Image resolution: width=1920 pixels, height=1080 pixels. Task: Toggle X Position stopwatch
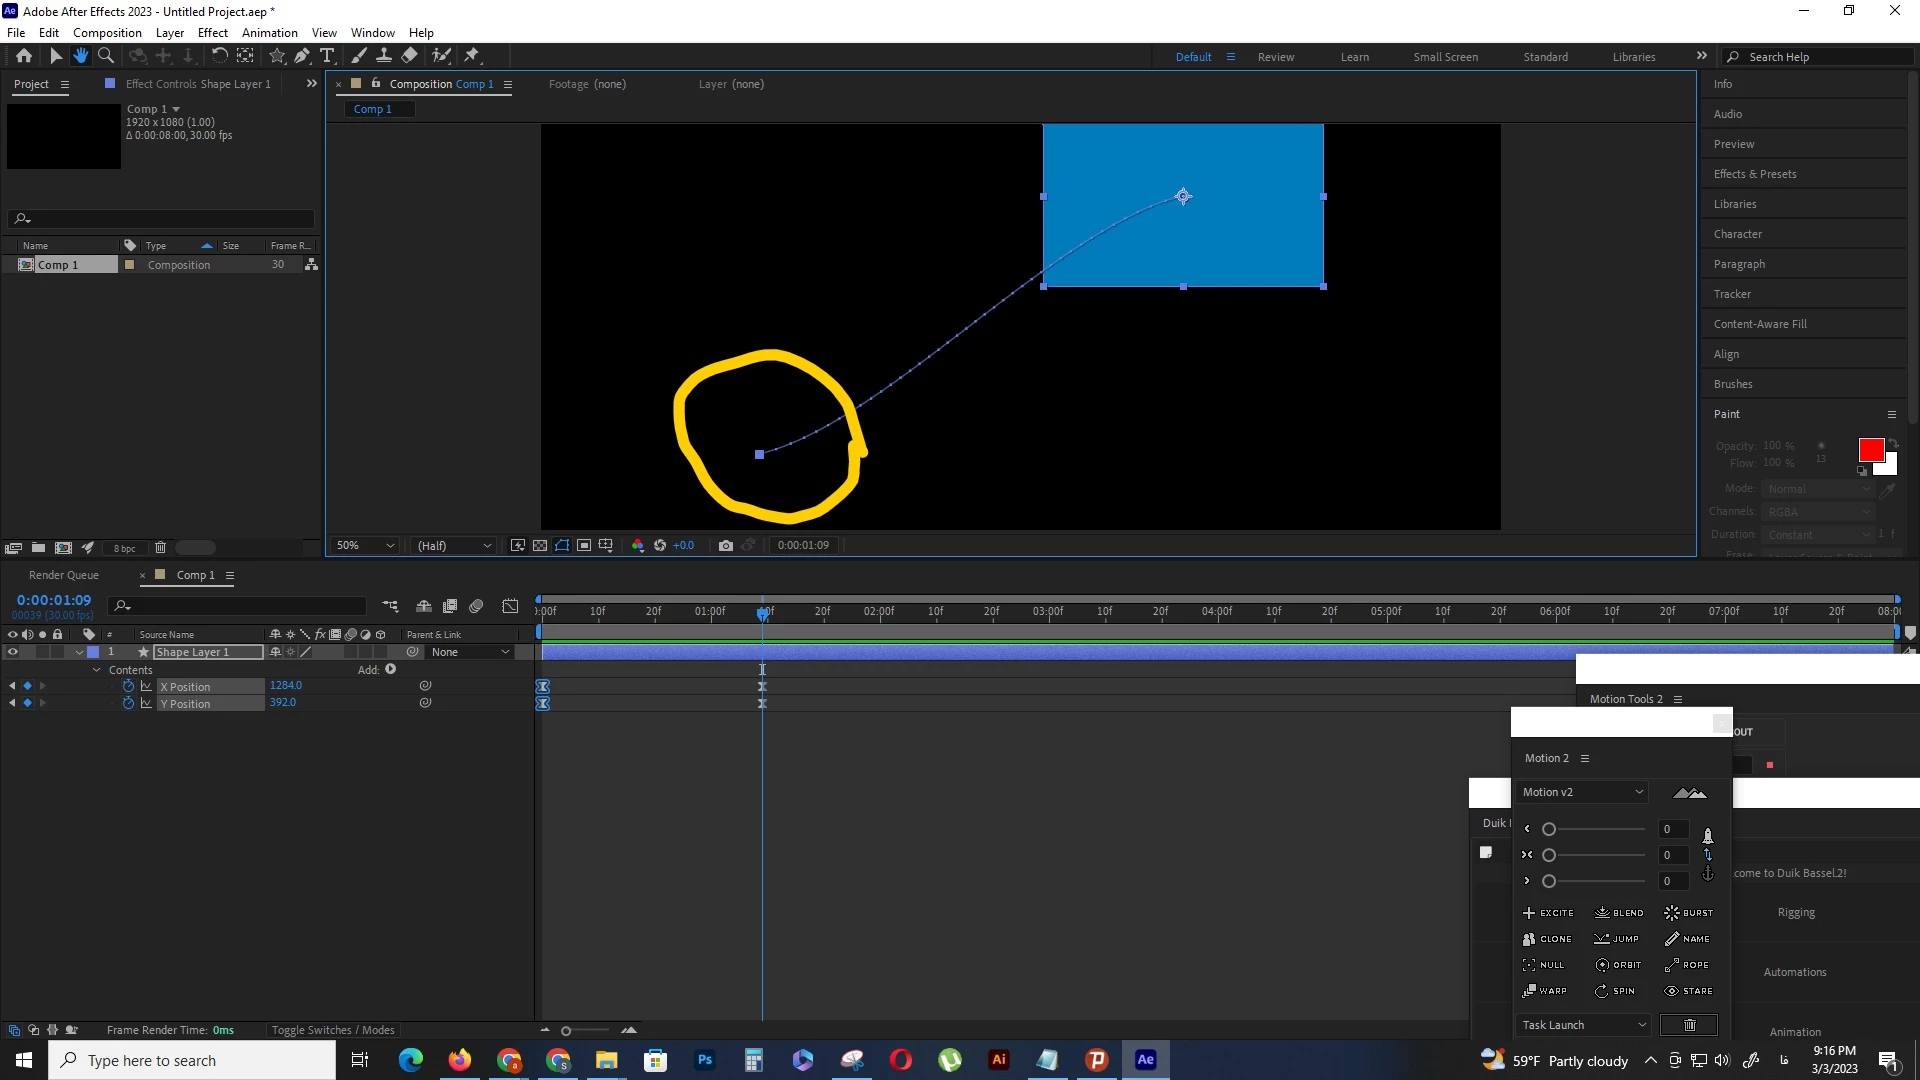pos(128,686)
